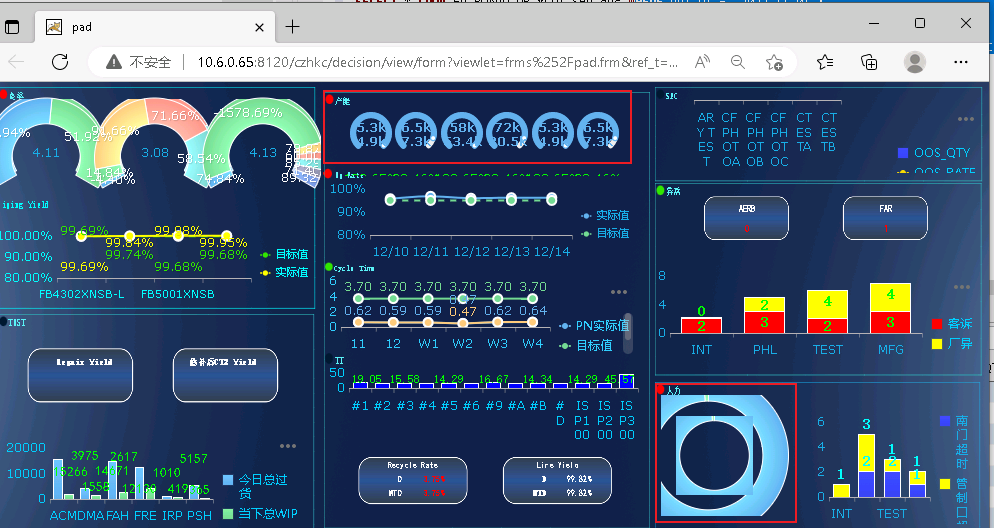Toggle 目标值 legend beside Cycle Time chart
The image size is (994, 528).
pos(586,345)
